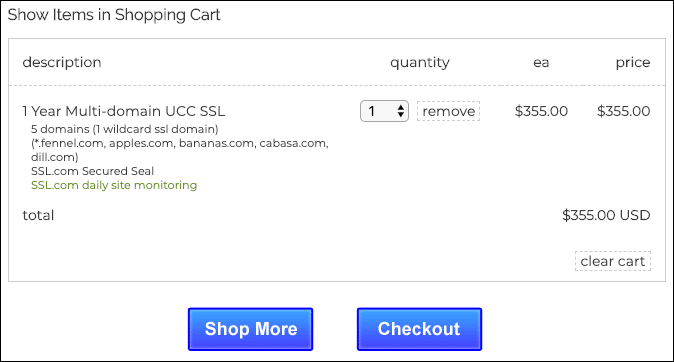Click the Shop More button
Image resolution: width=674 pixels, height=362 pixels.
[251, 329]
